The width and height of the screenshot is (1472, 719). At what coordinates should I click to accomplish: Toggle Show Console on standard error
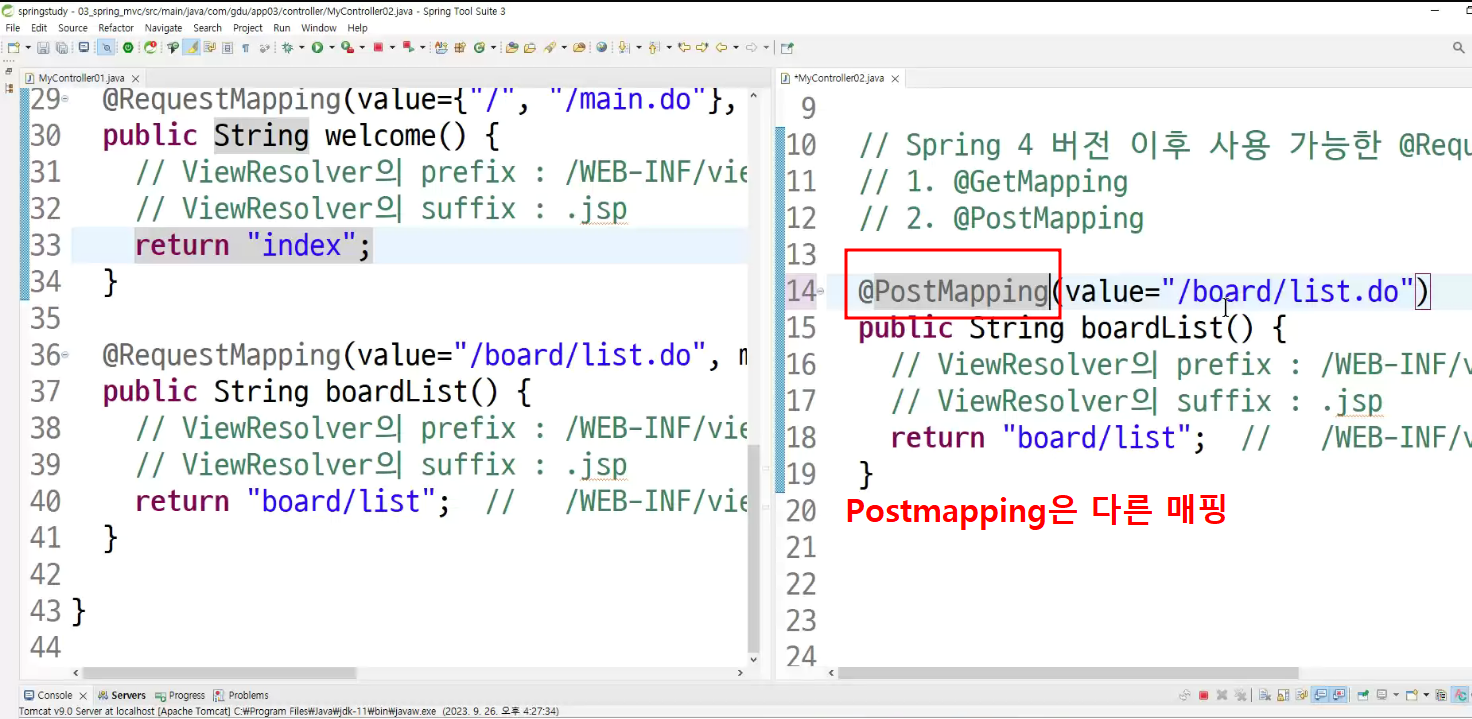(1339, 695)
